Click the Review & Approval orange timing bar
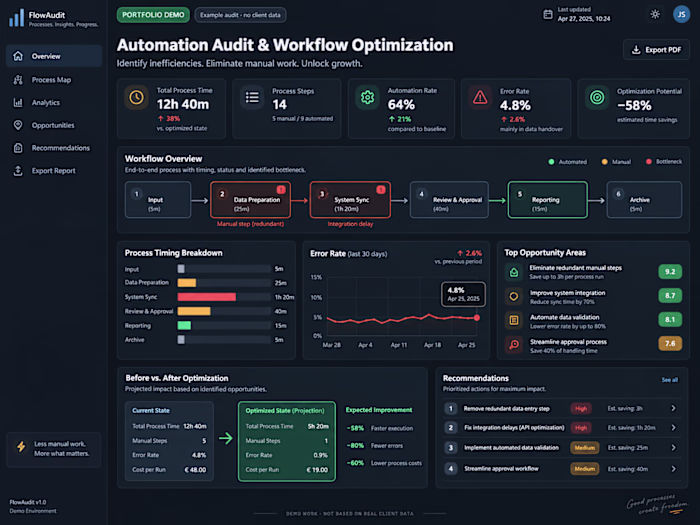Image resolution: width=700 pixels, height=525 pixels. (194, 311)
